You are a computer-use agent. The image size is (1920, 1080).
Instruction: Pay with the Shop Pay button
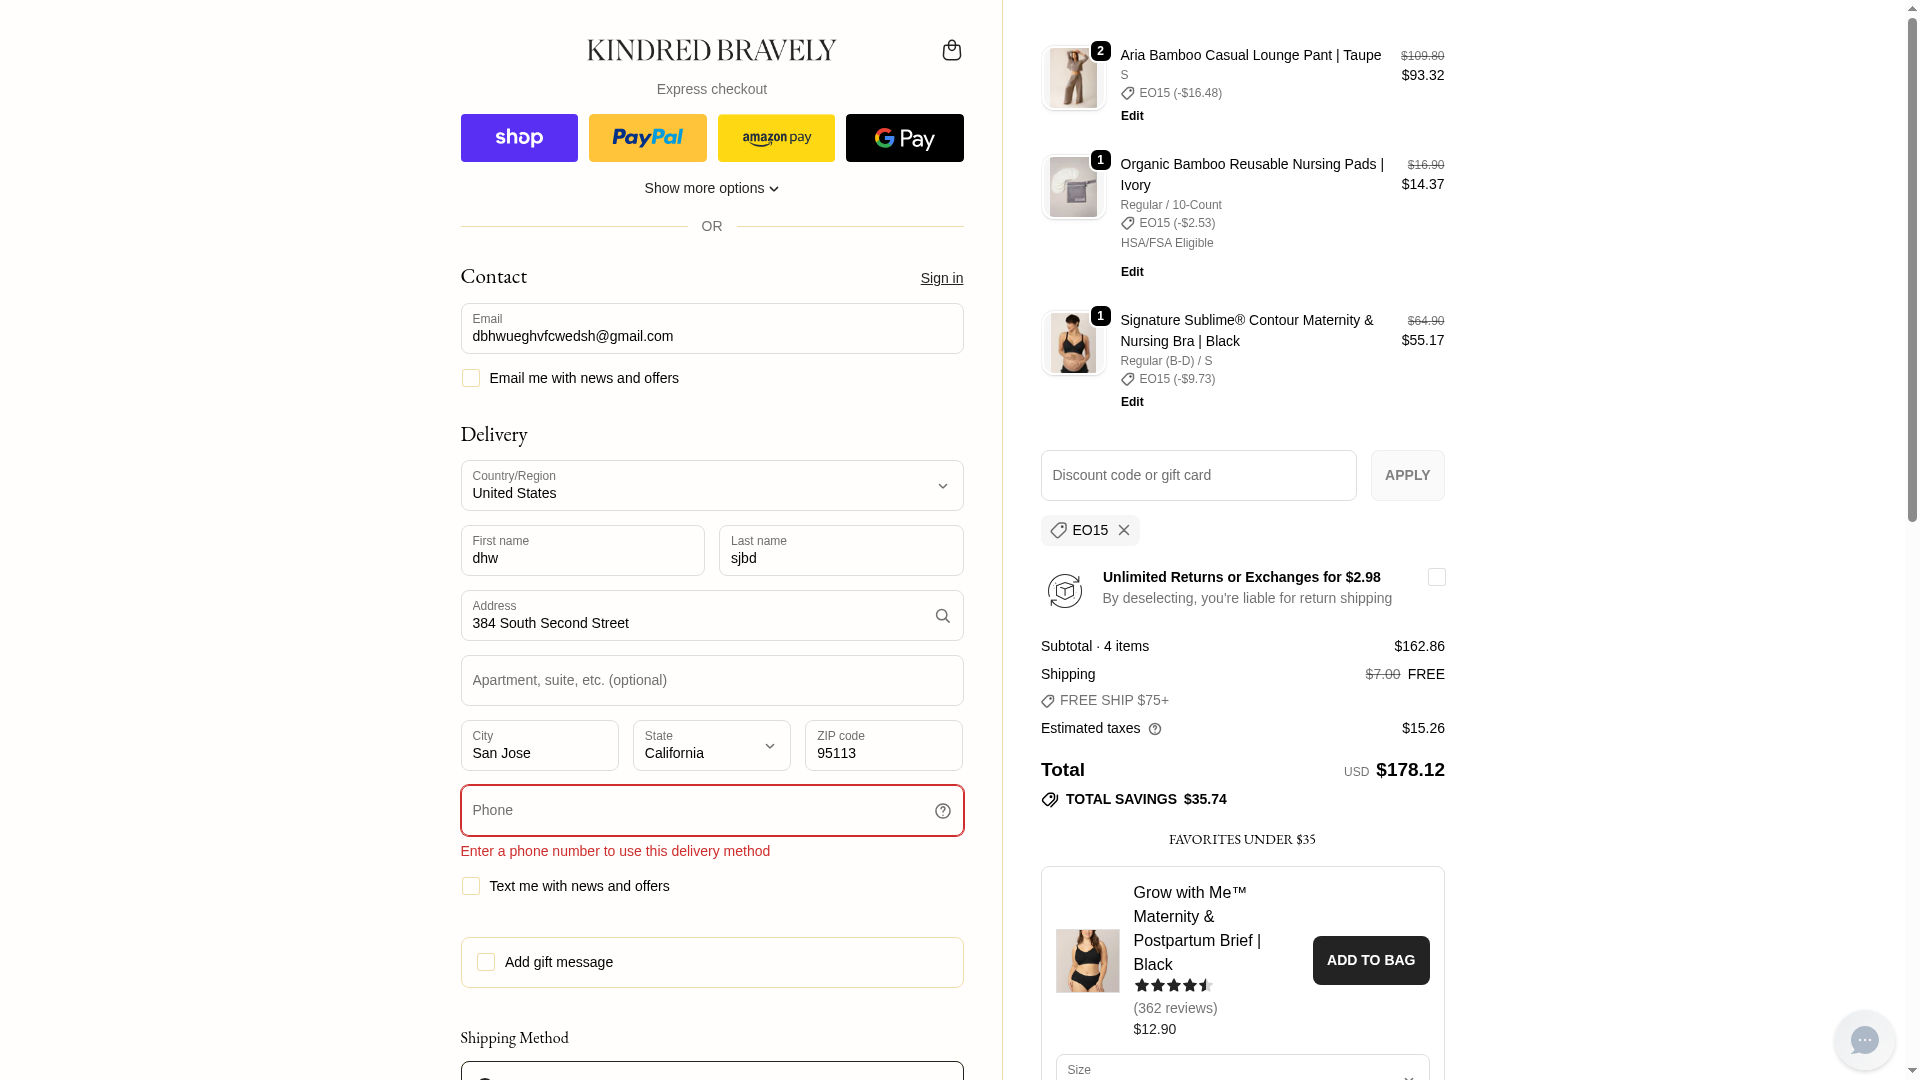tap(519, 138)
